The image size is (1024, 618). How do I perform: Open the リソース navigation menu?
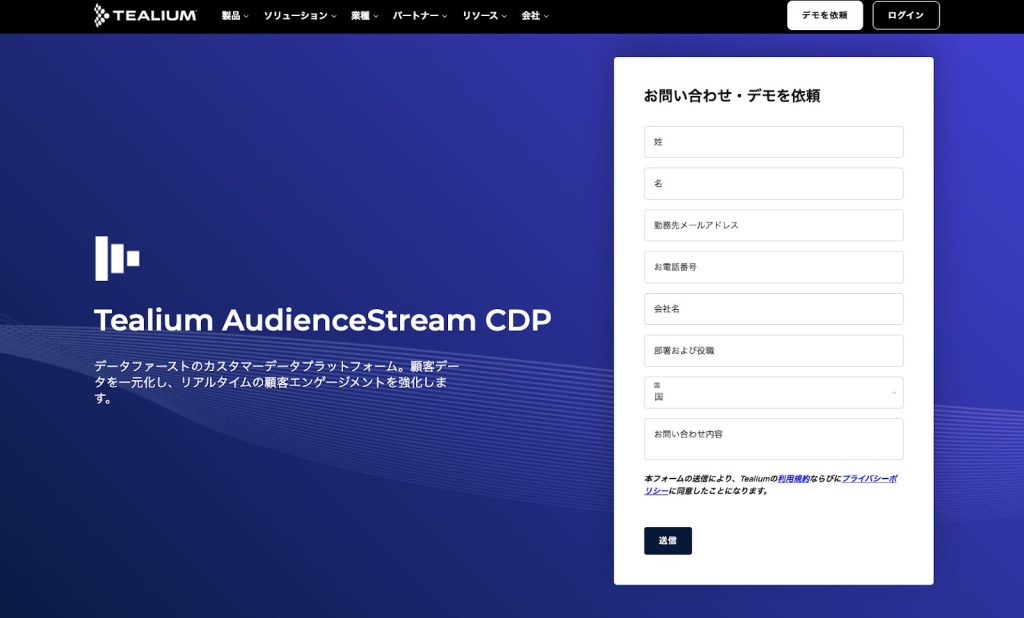point(484,16)
